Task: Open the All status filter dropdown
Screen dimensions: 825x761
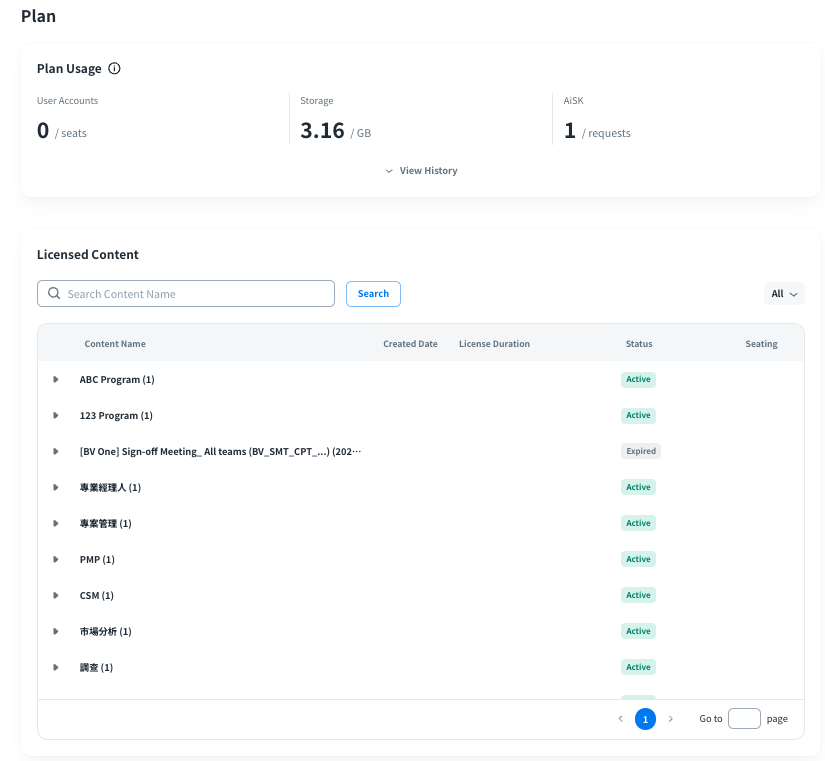Action: click(x=783, y=294)
